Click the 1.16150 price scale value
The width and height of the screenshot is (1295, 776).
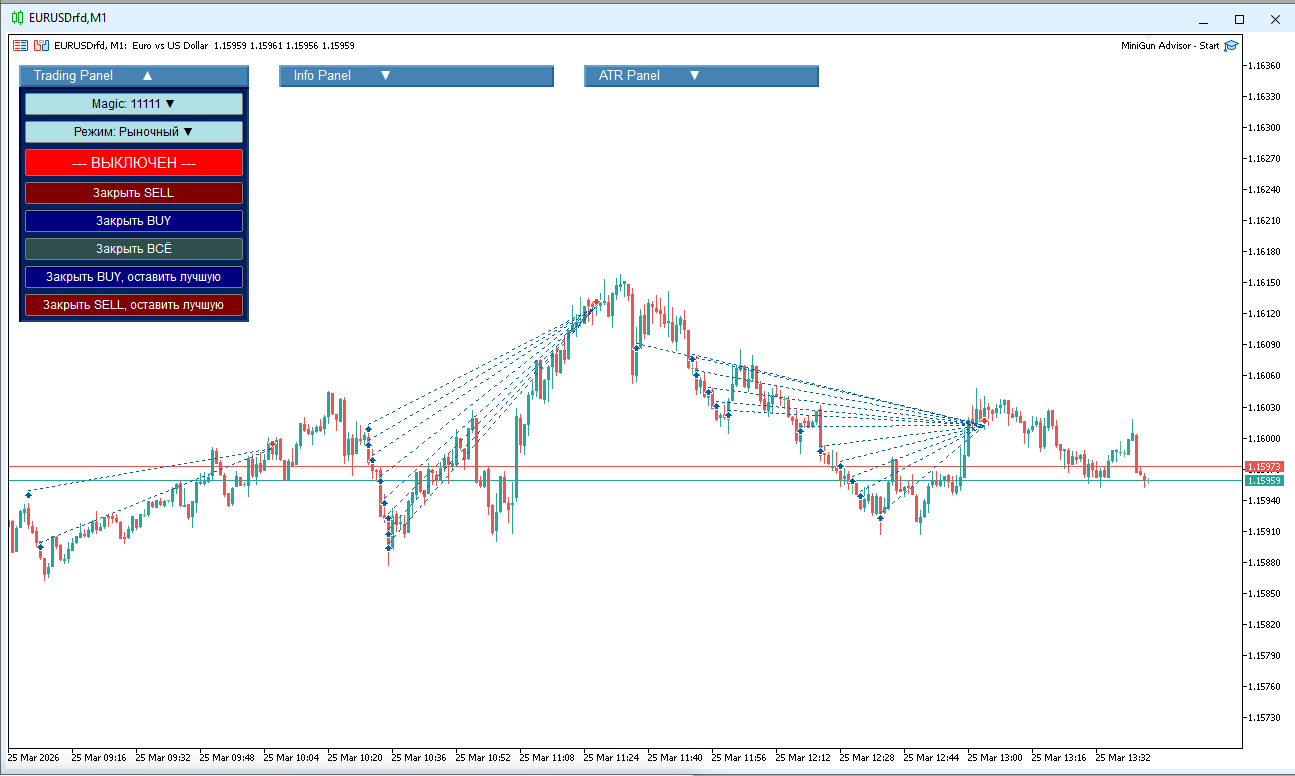[1265, 283]
